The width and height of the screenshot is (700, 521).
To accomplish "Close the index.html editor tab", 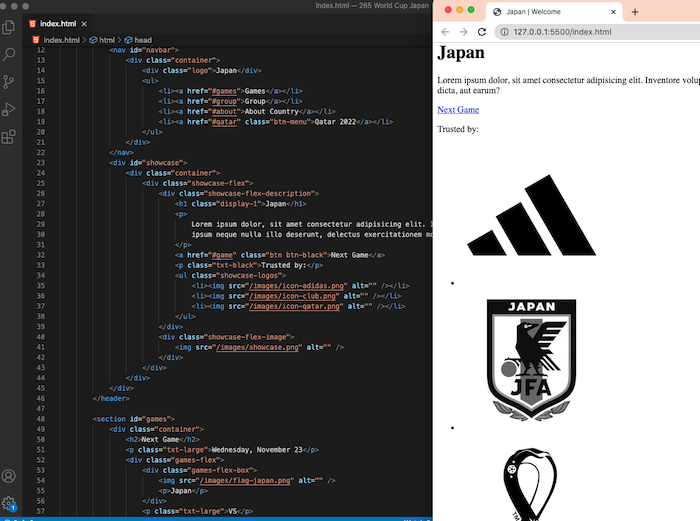I will click(x=84, y=24).
